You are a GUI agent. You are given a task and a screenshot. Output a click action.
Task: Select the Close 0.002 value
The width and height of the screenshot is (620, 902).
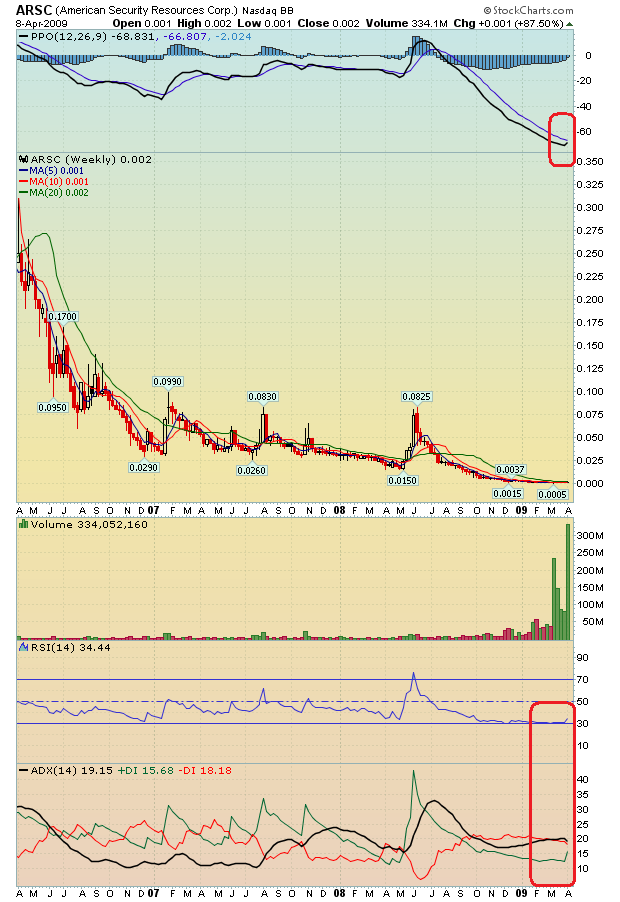coord(328,24)
